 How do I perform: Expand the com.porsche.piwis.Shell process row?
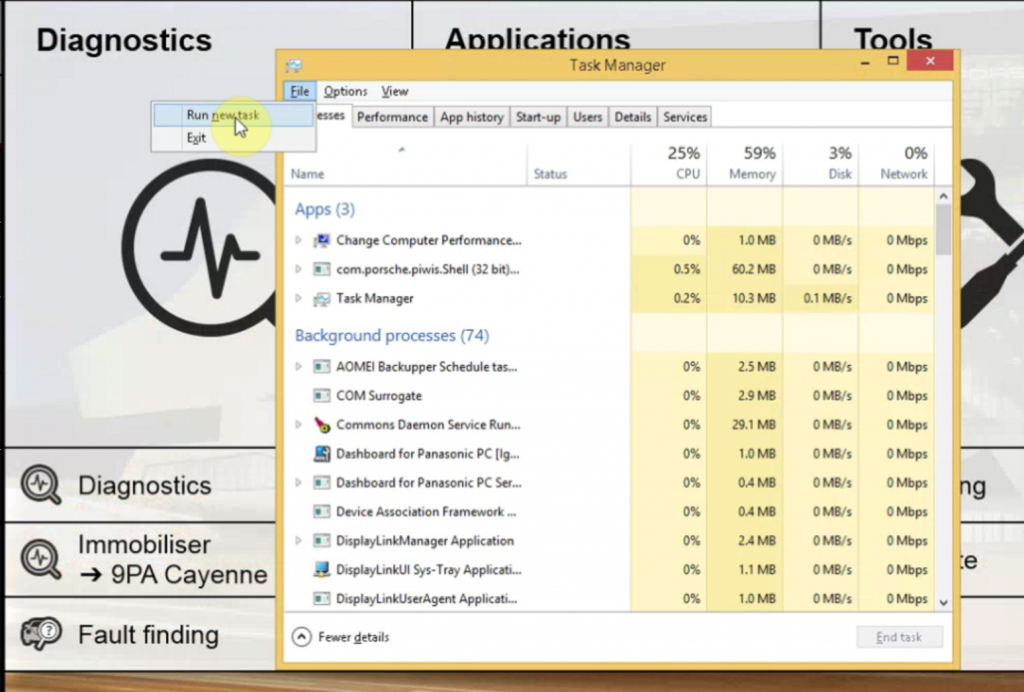298,269
